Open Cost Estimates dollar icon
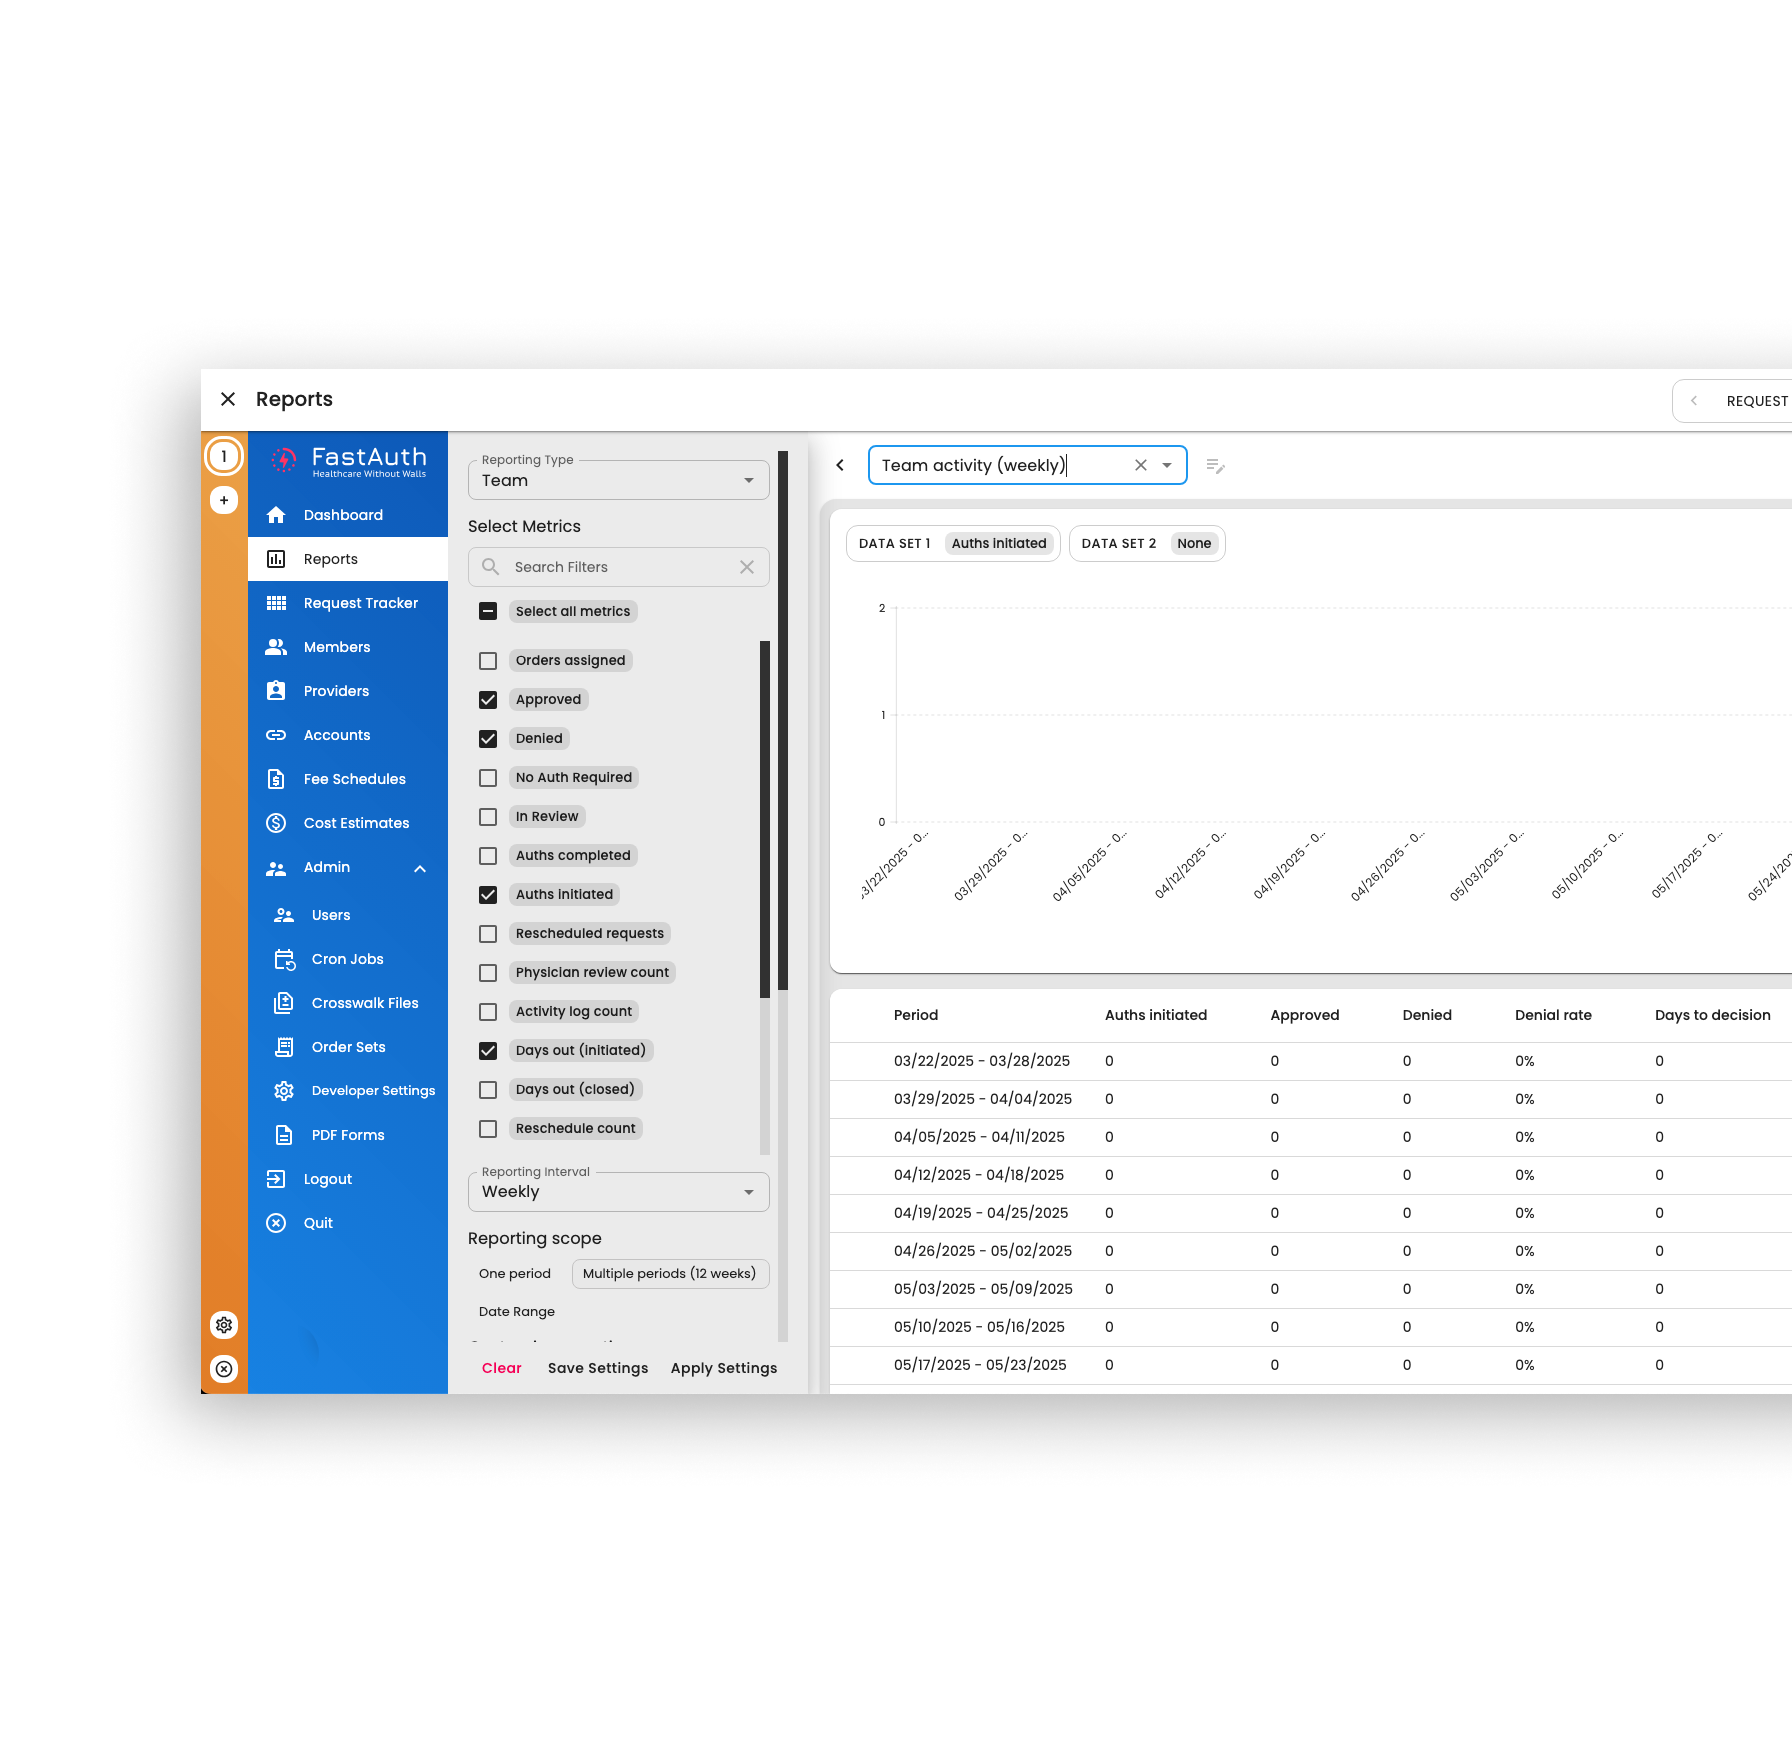 pos(276,823)
